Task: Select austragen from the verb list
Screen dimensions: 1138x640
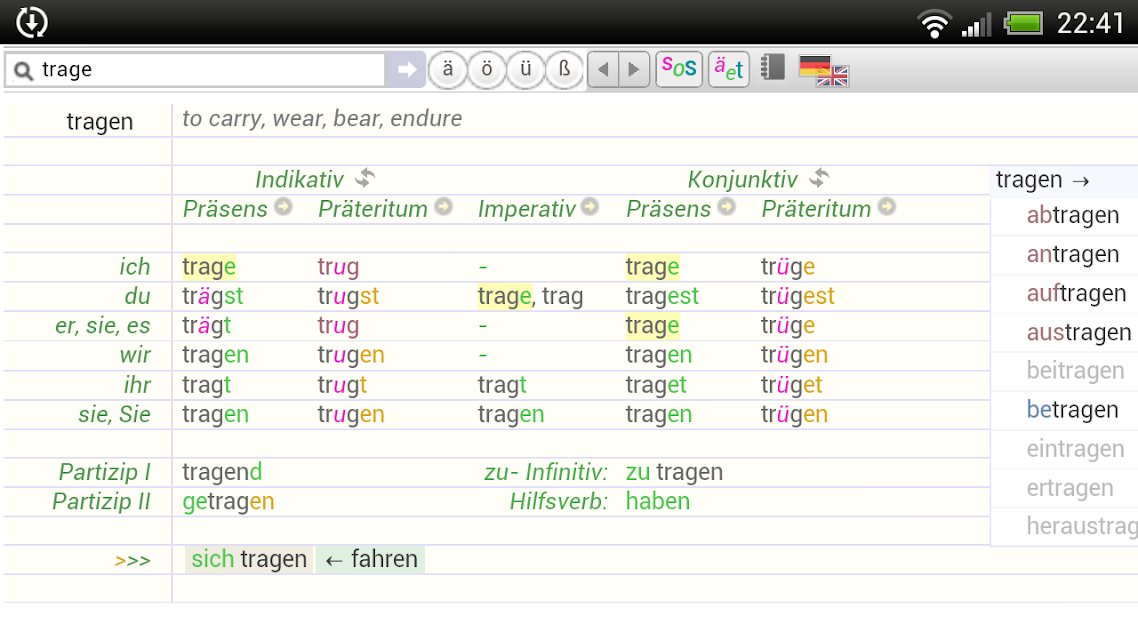Action: click(1078, 333)
